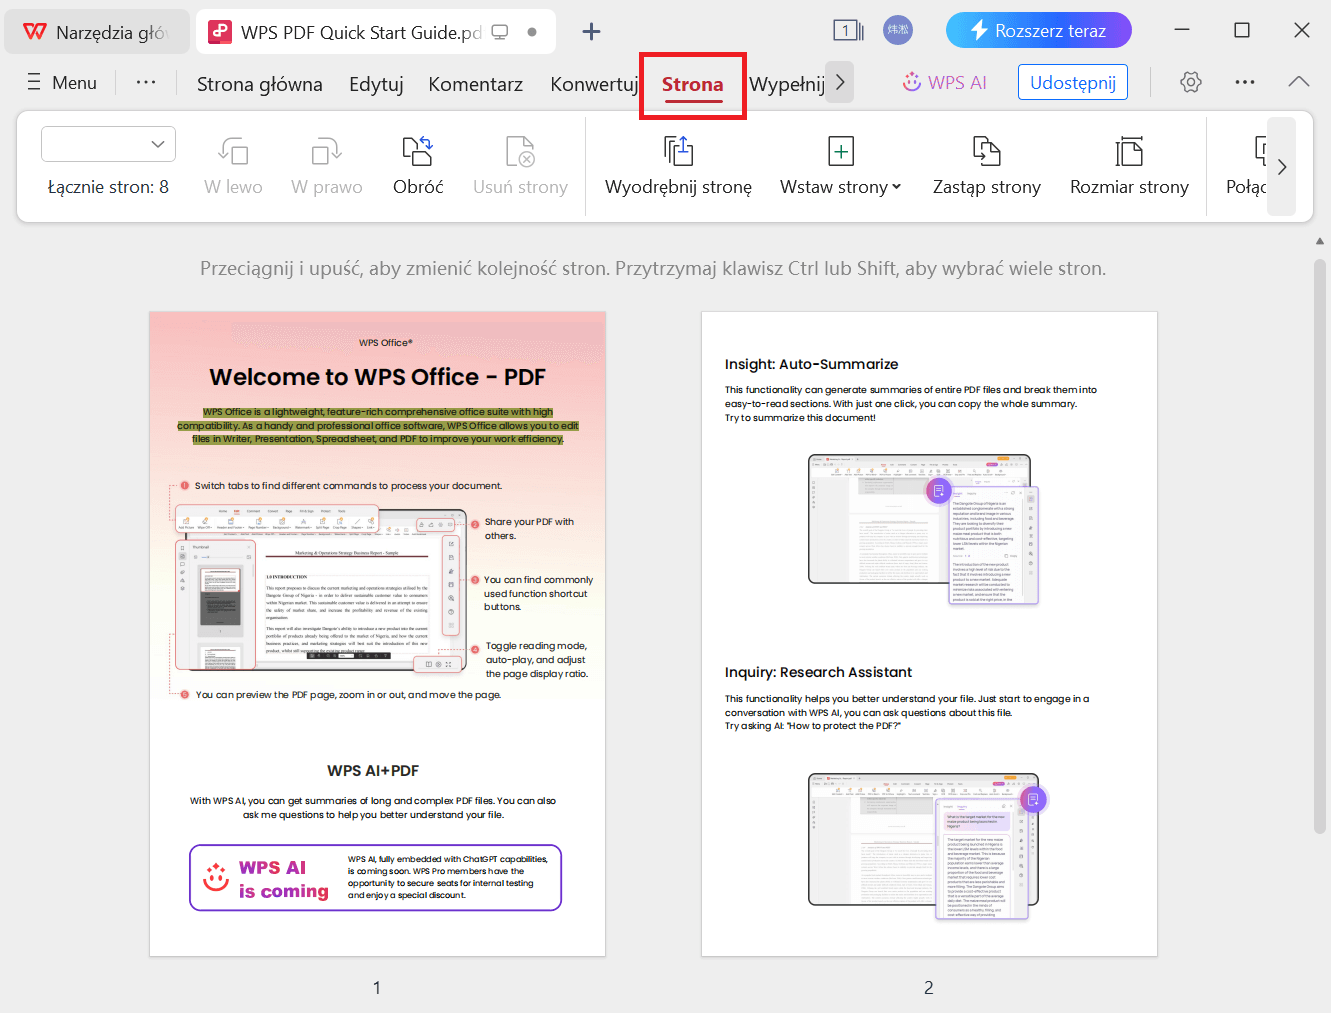Switch to Wypełnij tab
This screenshot has height=1013, width=1331.
coord(787,84)
